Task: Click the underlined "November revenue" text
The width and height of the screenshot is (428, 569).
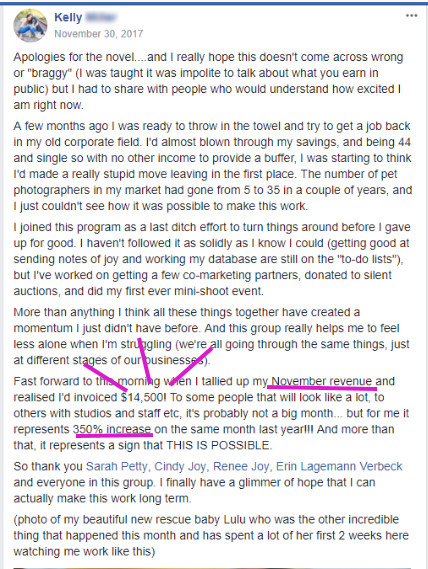Action: click(x=322, y=381)
